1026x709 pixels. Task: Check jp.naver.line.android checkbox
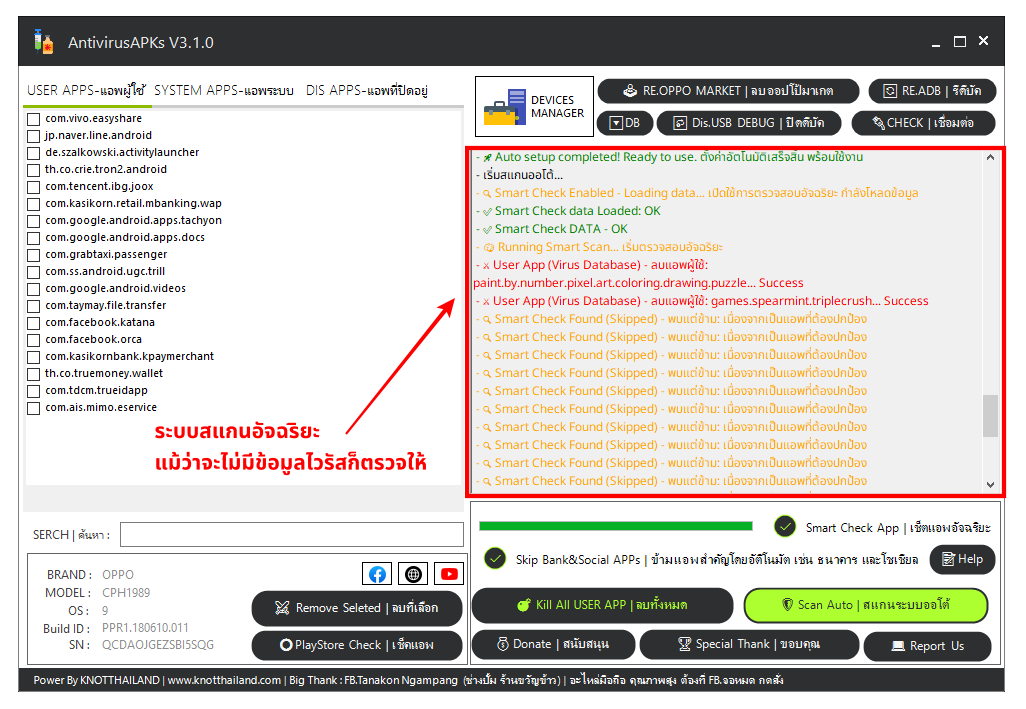[x=33, y=136]
